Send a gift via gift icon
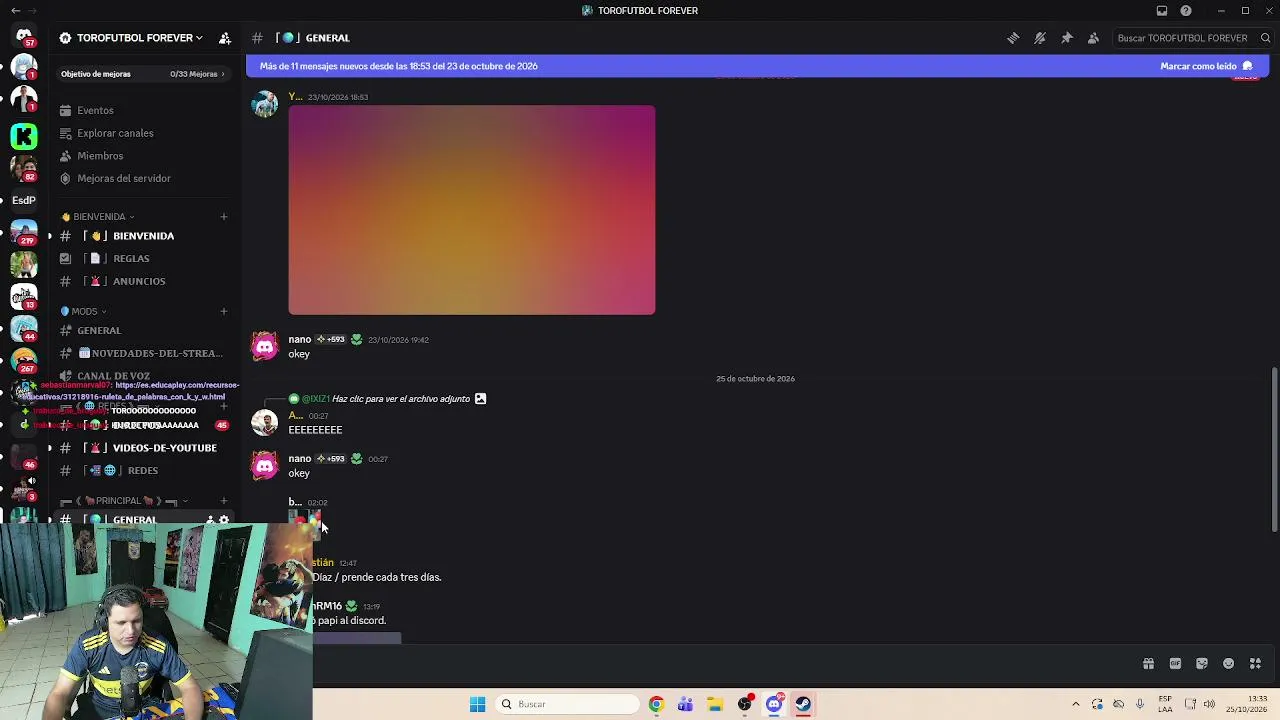Screen dimensions: 1280x720 [x=1148, y=663]
